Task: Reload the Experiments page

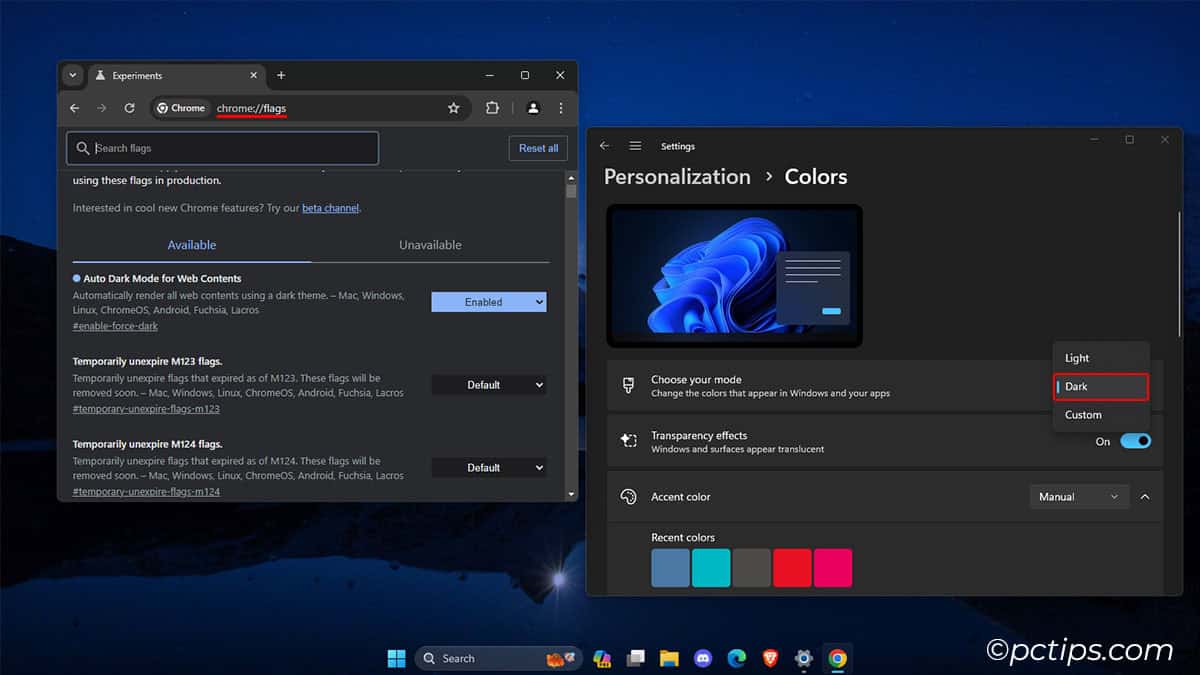Action: 130,108
